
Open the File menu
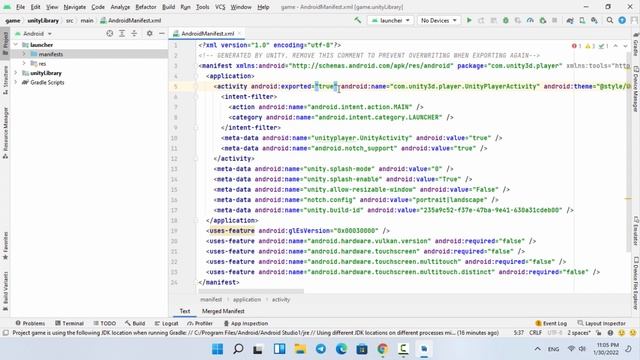[20, 7]
